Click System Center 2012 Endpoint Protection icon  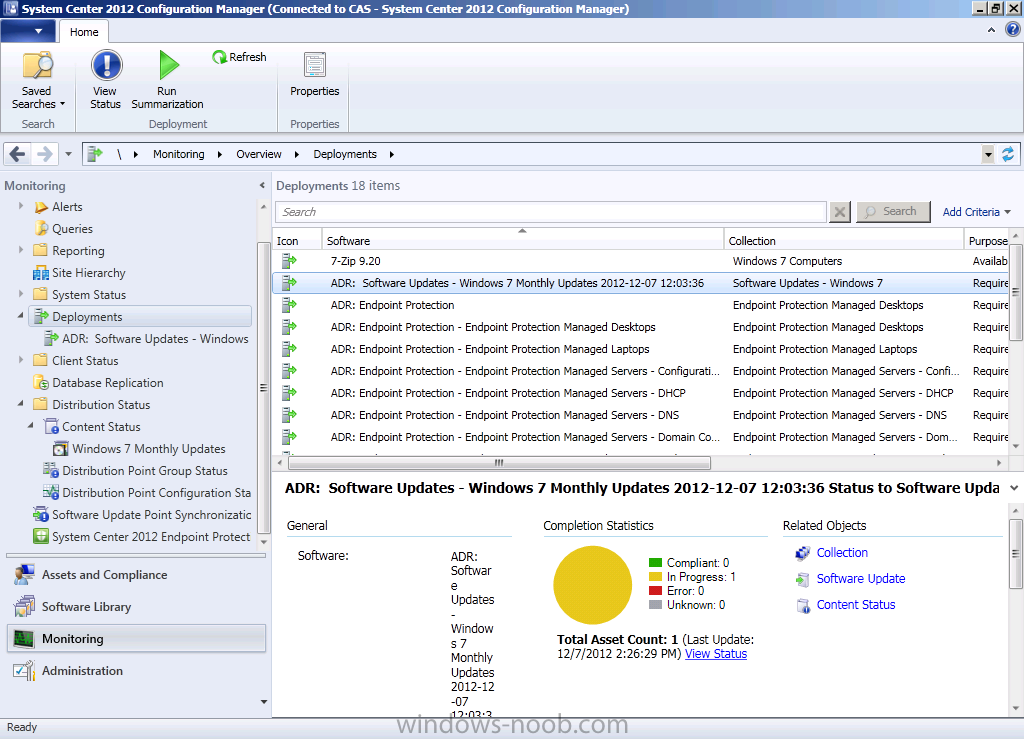tap(41, 536)
